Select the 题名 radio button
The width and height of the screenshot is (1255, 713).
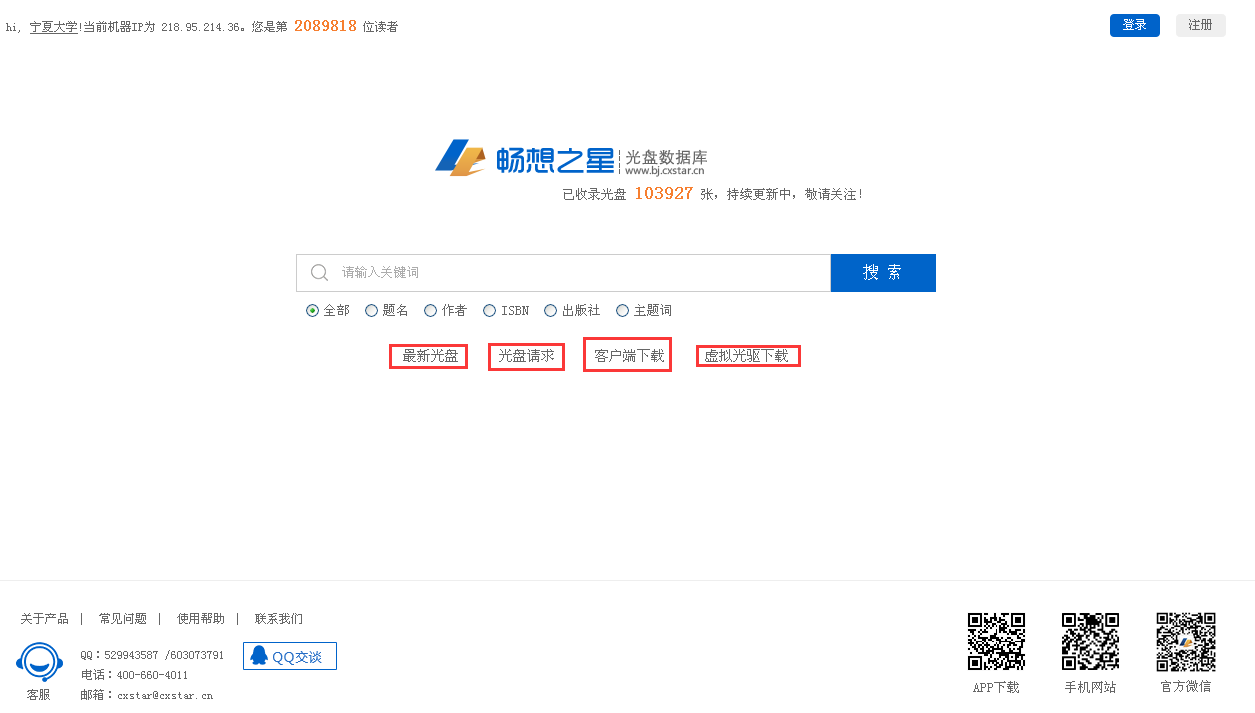371,311
